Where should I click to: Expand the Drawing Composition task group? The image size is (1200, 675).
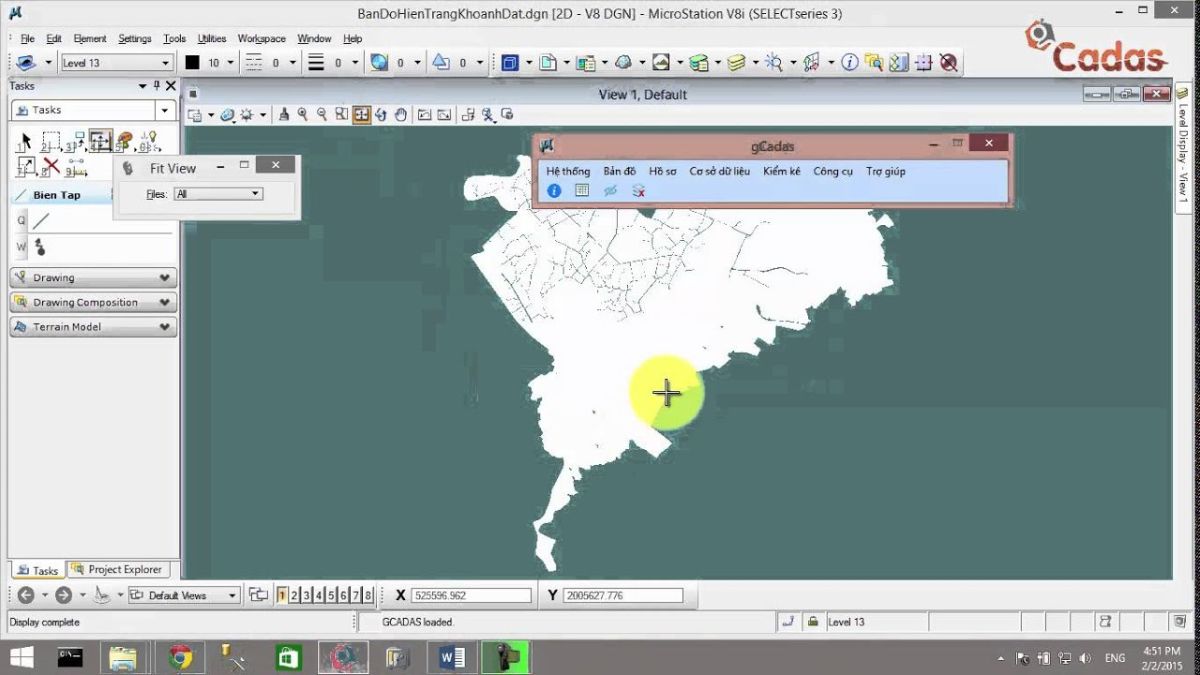pos(93,302)
